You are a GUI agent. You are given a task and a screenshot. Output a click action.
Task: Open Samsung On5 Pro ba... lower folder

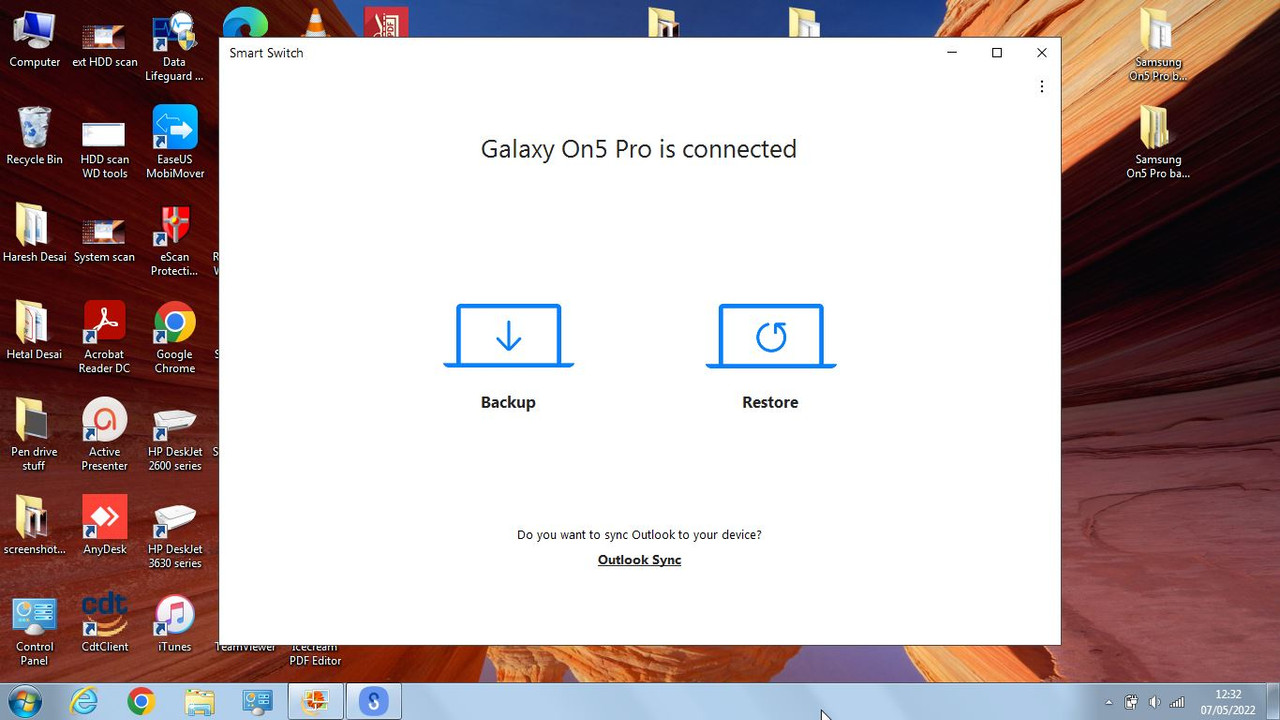click(1158, 143)
